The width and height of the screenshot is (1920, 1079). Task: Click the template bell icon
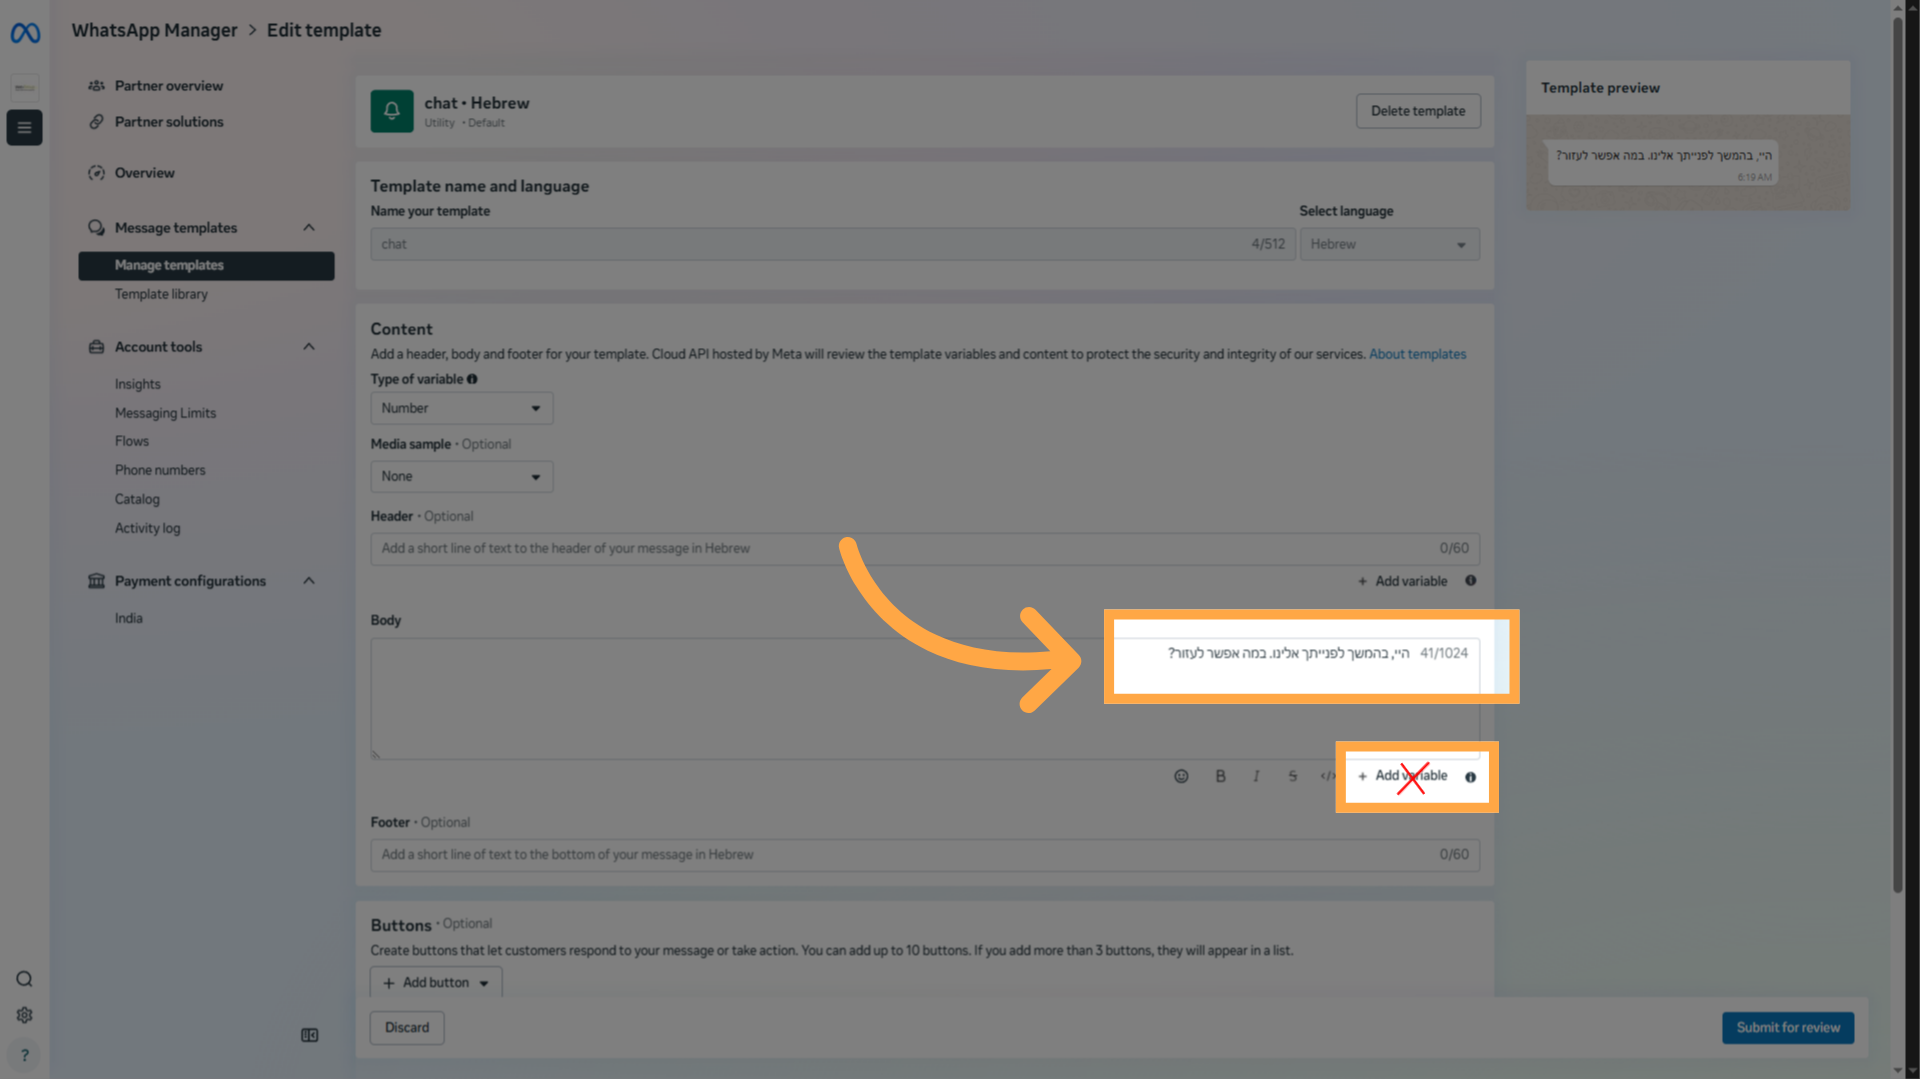392,111
